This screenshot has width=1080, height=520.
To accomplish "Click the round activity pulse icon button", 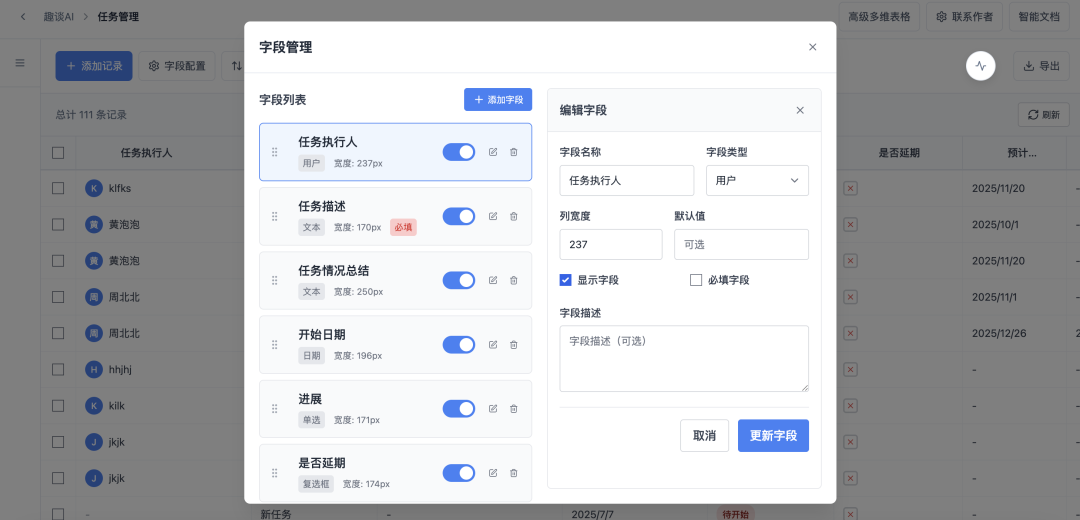I will [x=981, y=66].
